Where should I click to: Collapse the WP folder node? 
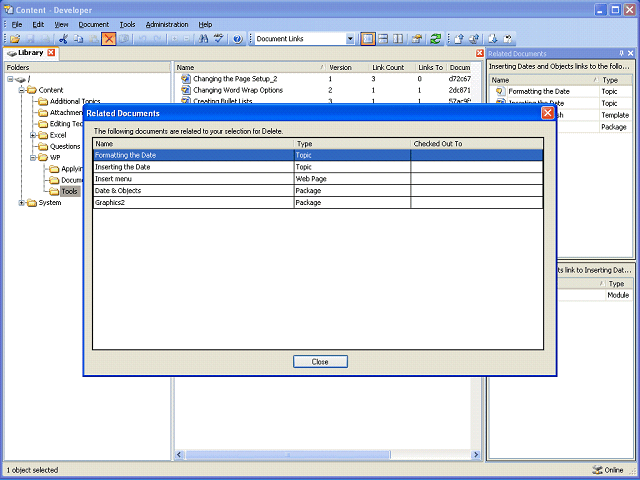(x=33, y=158)
